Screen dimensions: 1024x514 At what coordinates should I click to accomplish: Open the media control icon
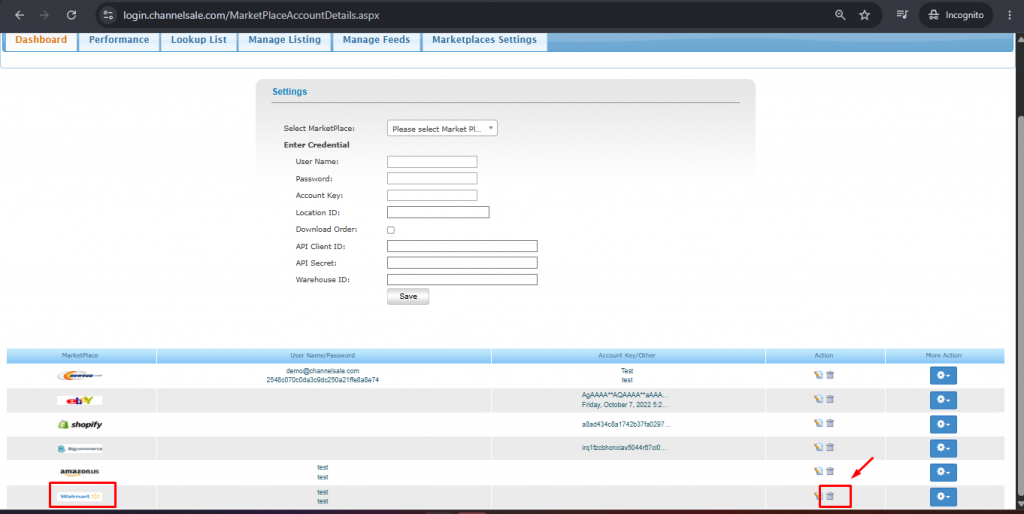click(x=902, y=15)
